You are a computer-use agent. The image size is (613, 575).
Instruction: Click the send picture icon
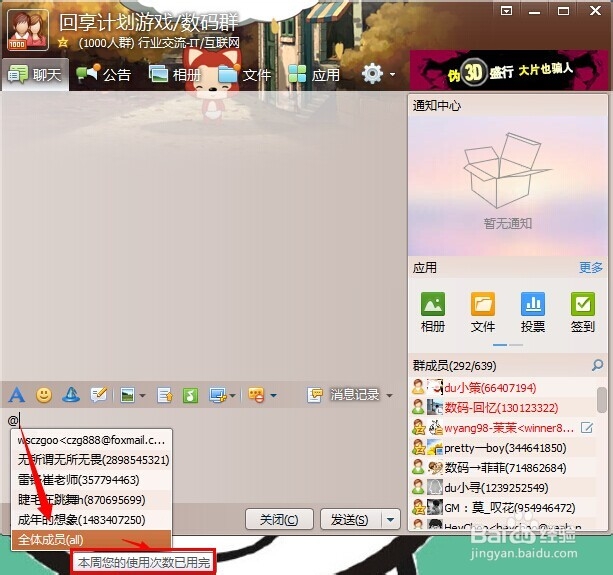[128, 395]
